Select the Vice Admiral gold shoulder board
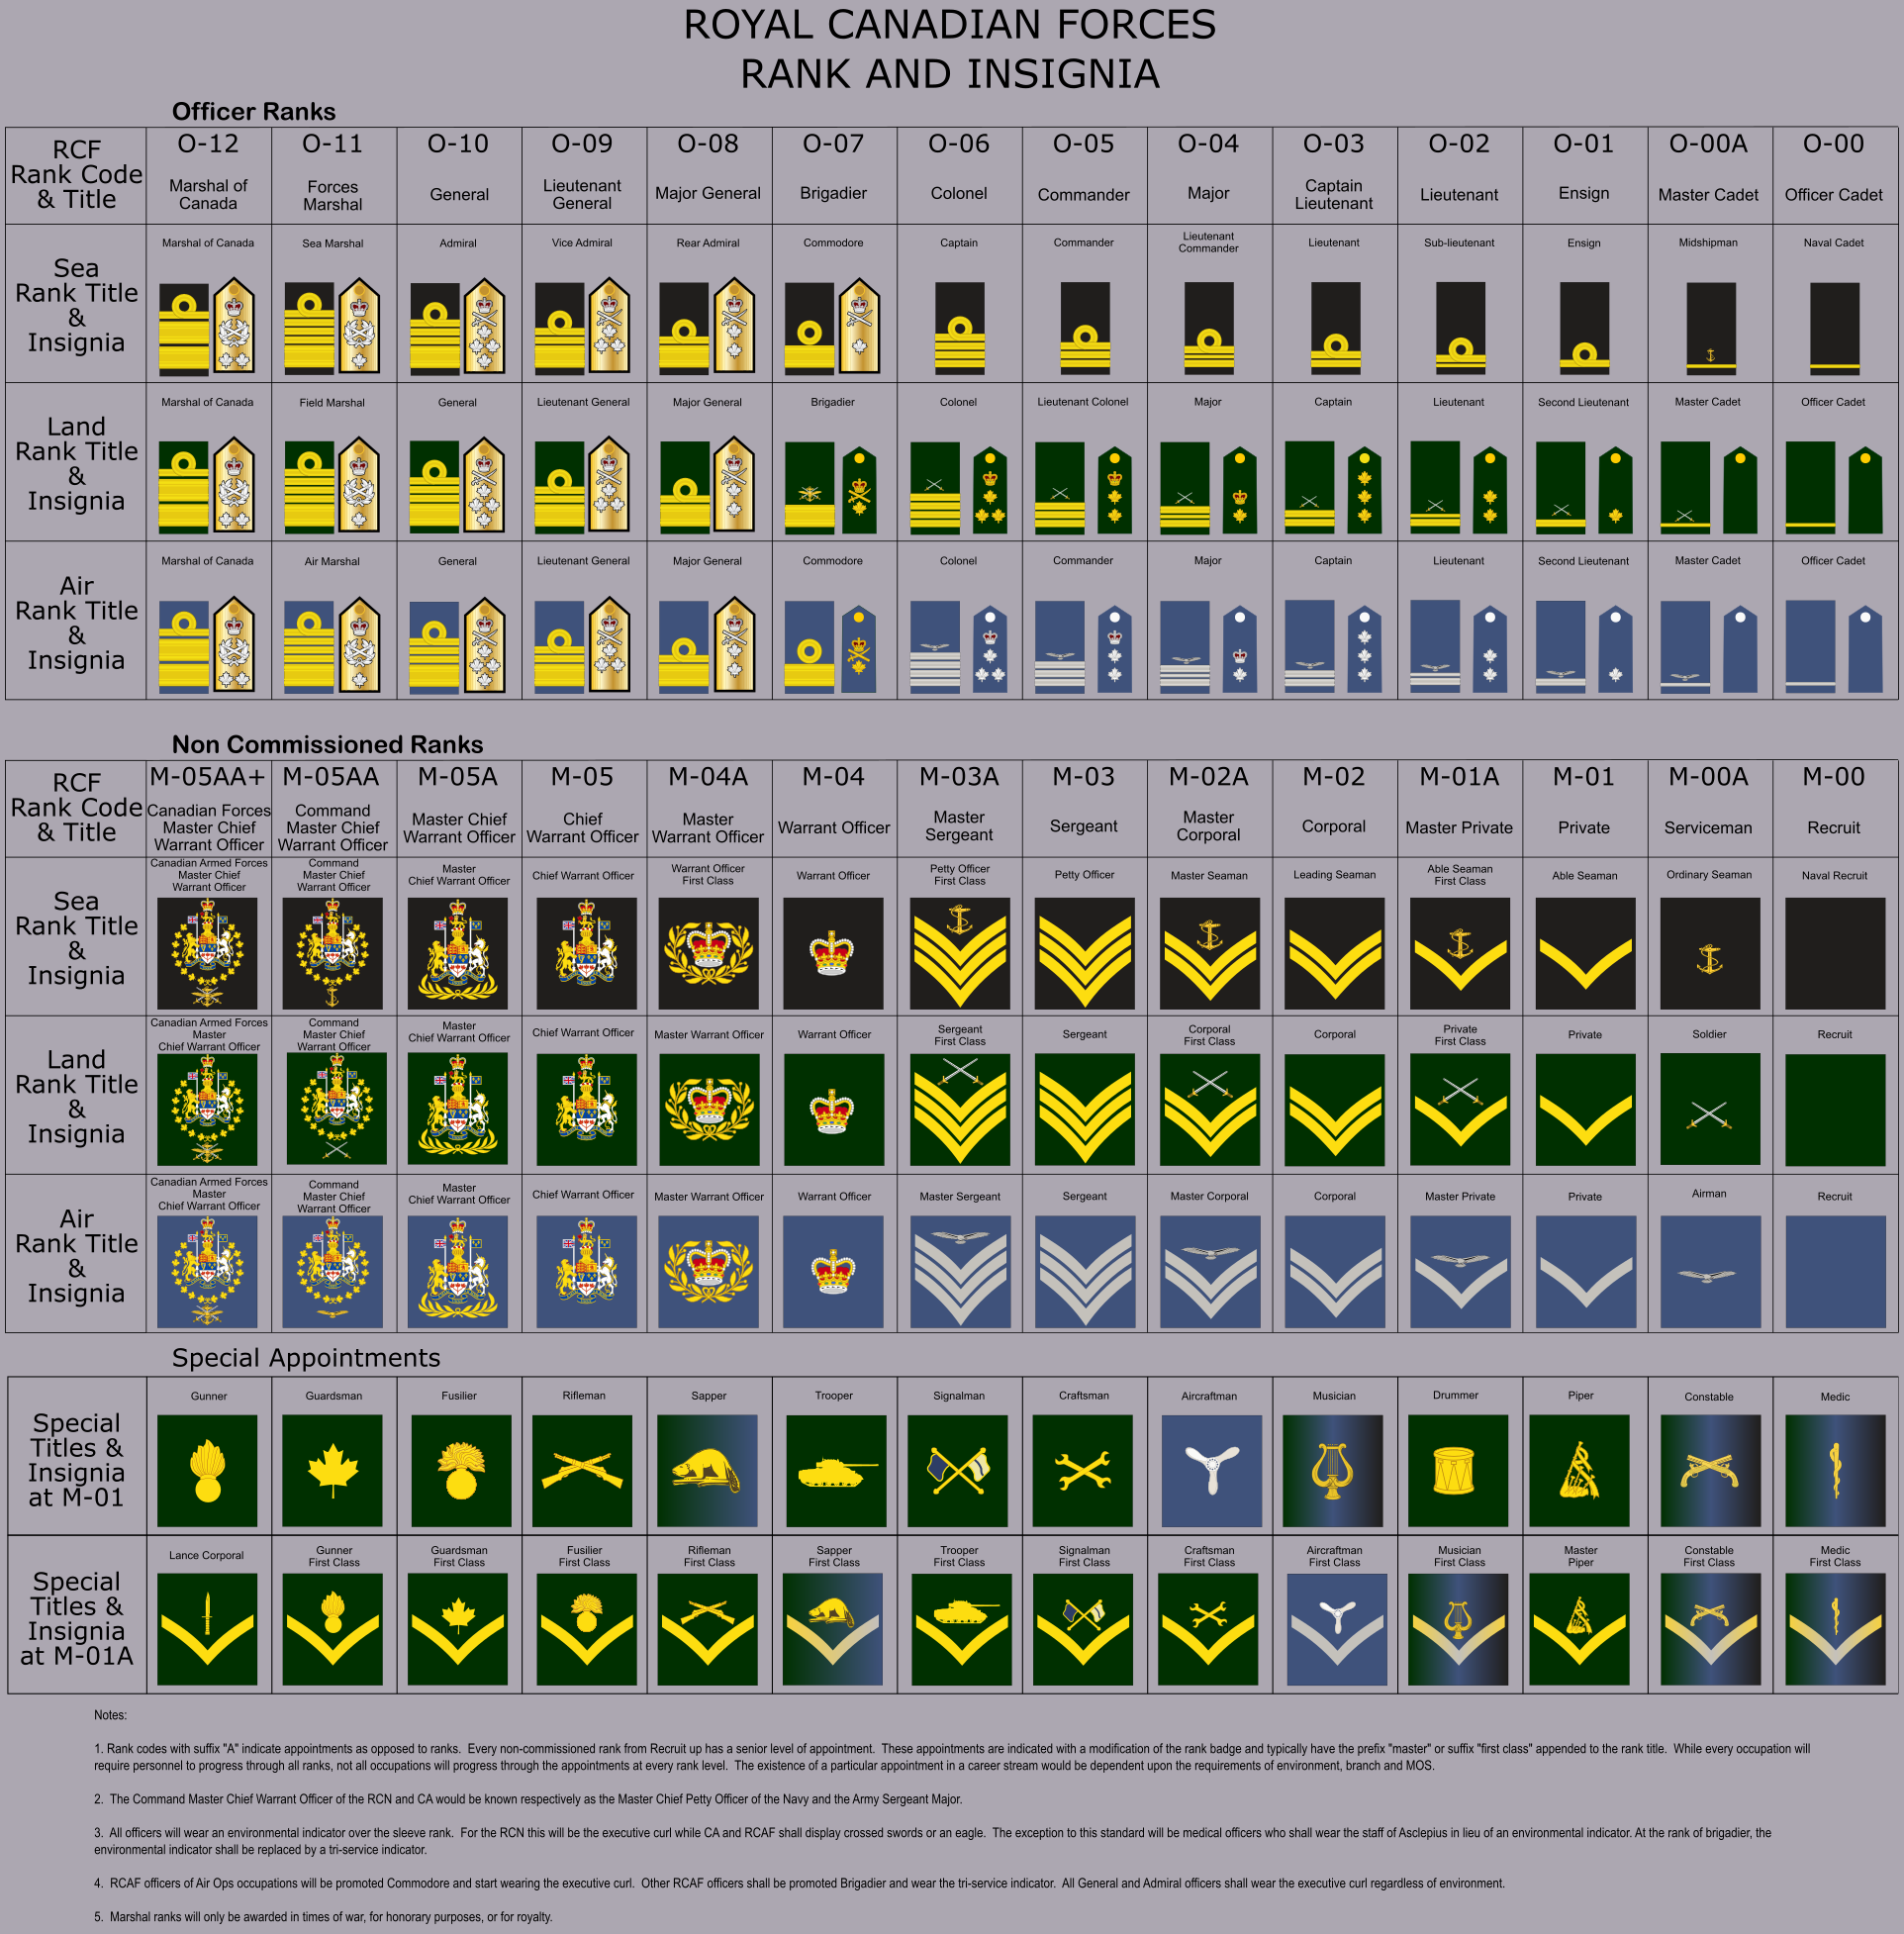Viewport: 1904px width, 1934px height. (609, 326)
